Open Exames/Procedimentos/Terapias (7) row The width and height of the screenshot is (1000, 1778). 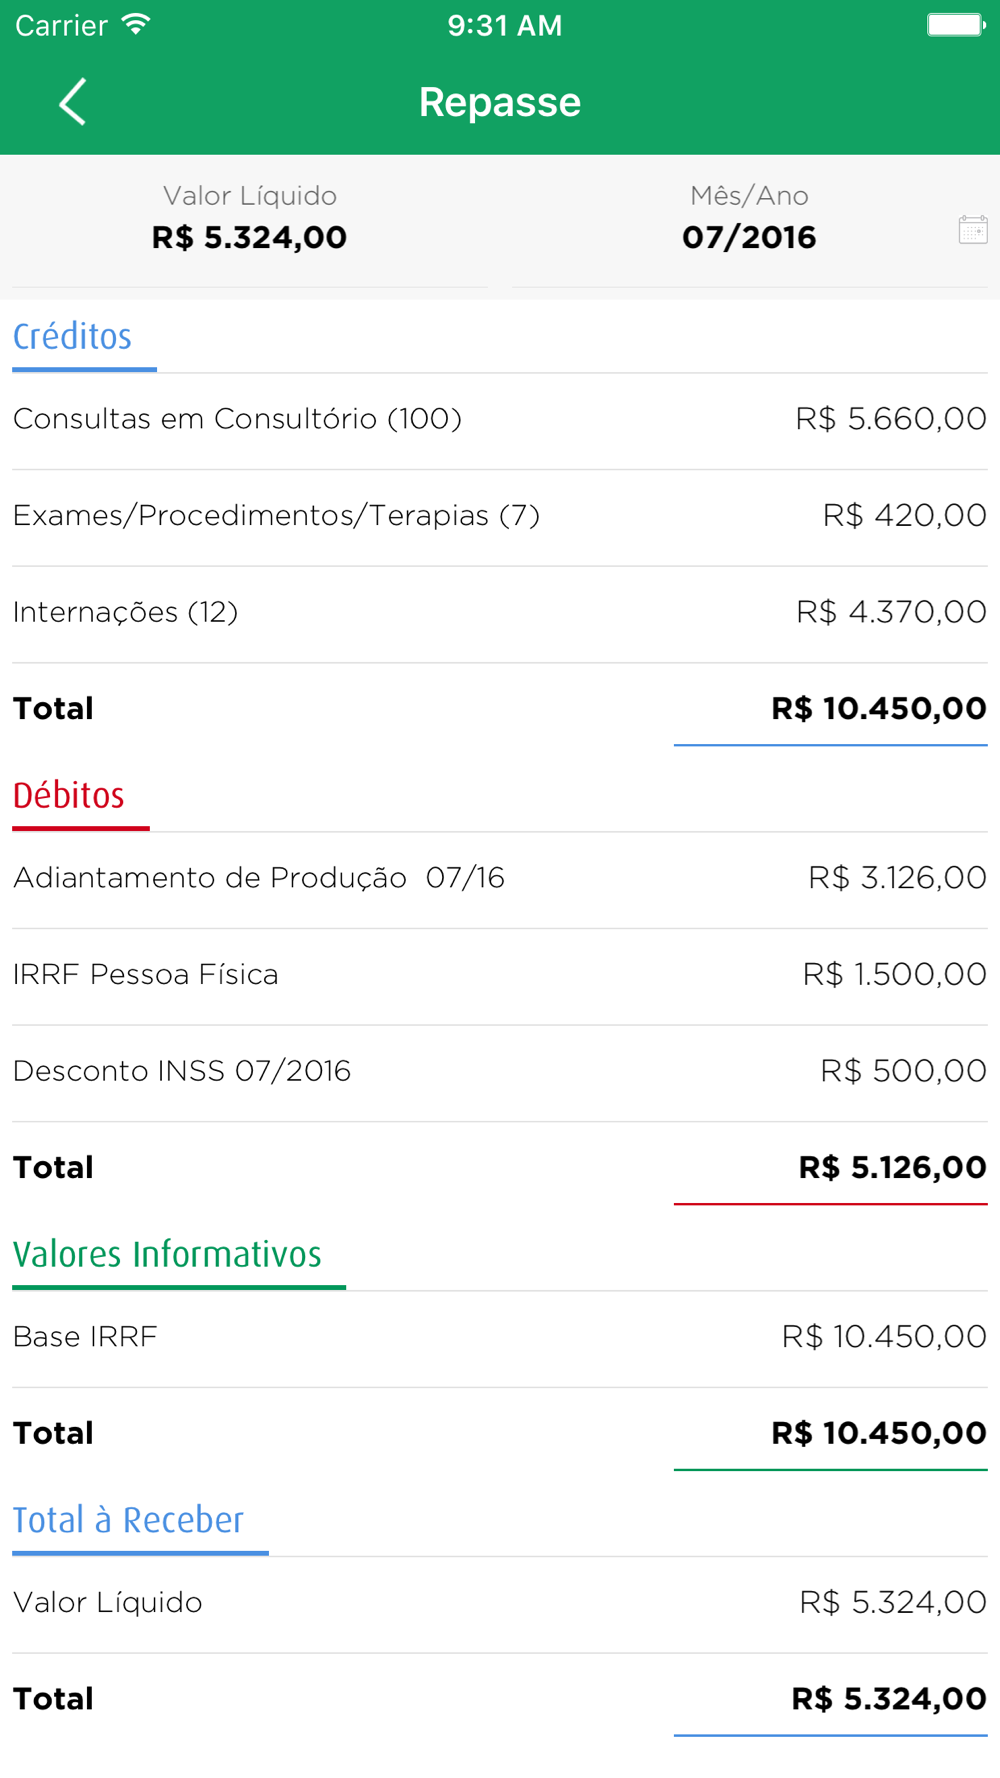pos(500,517)
